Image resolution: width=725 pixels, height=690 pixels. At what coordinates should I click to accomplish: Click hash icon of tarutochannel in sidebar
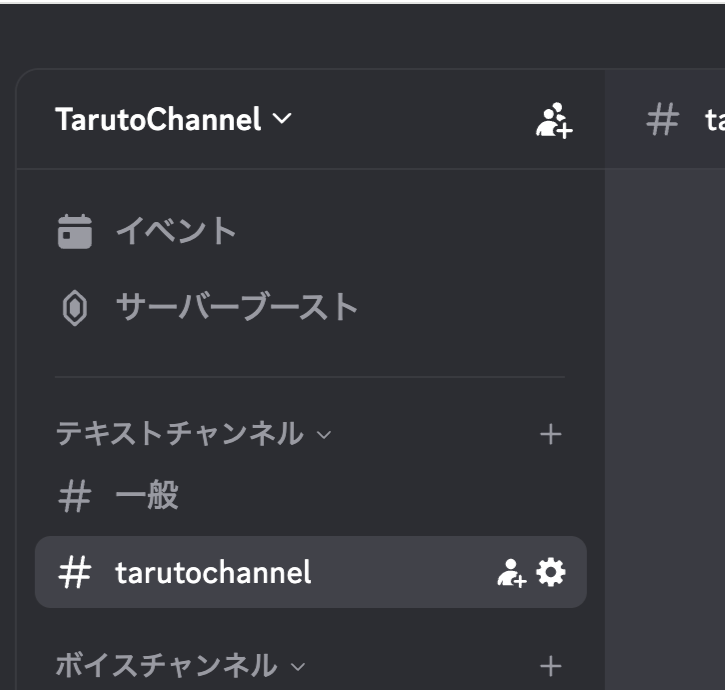click(x=75, y=573)
